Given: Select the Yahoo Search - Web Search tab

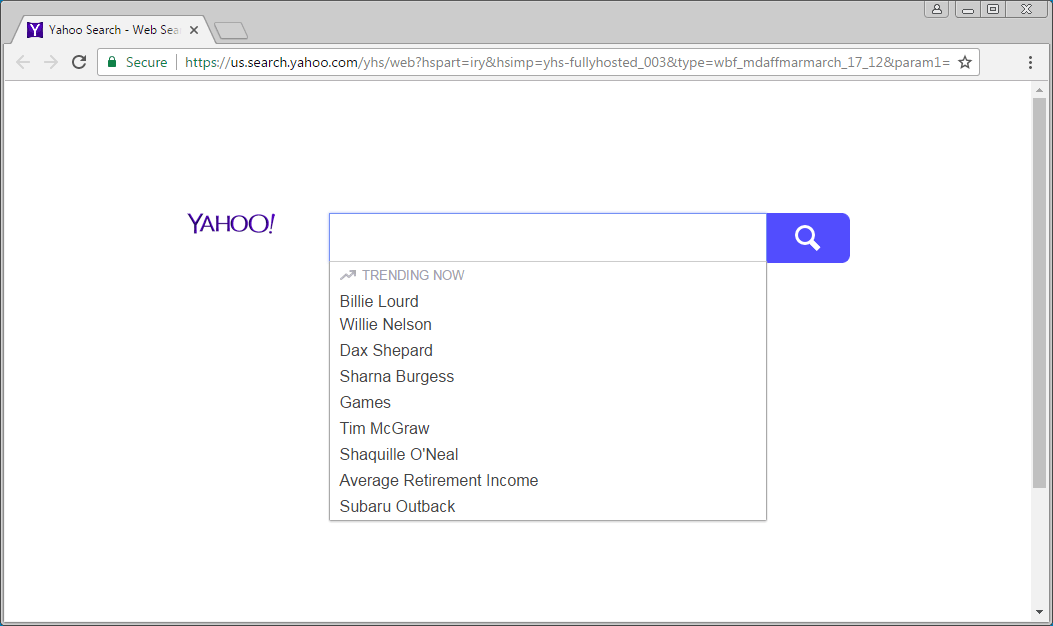Looking at the screenshot, I should click(x=114, y=30).
